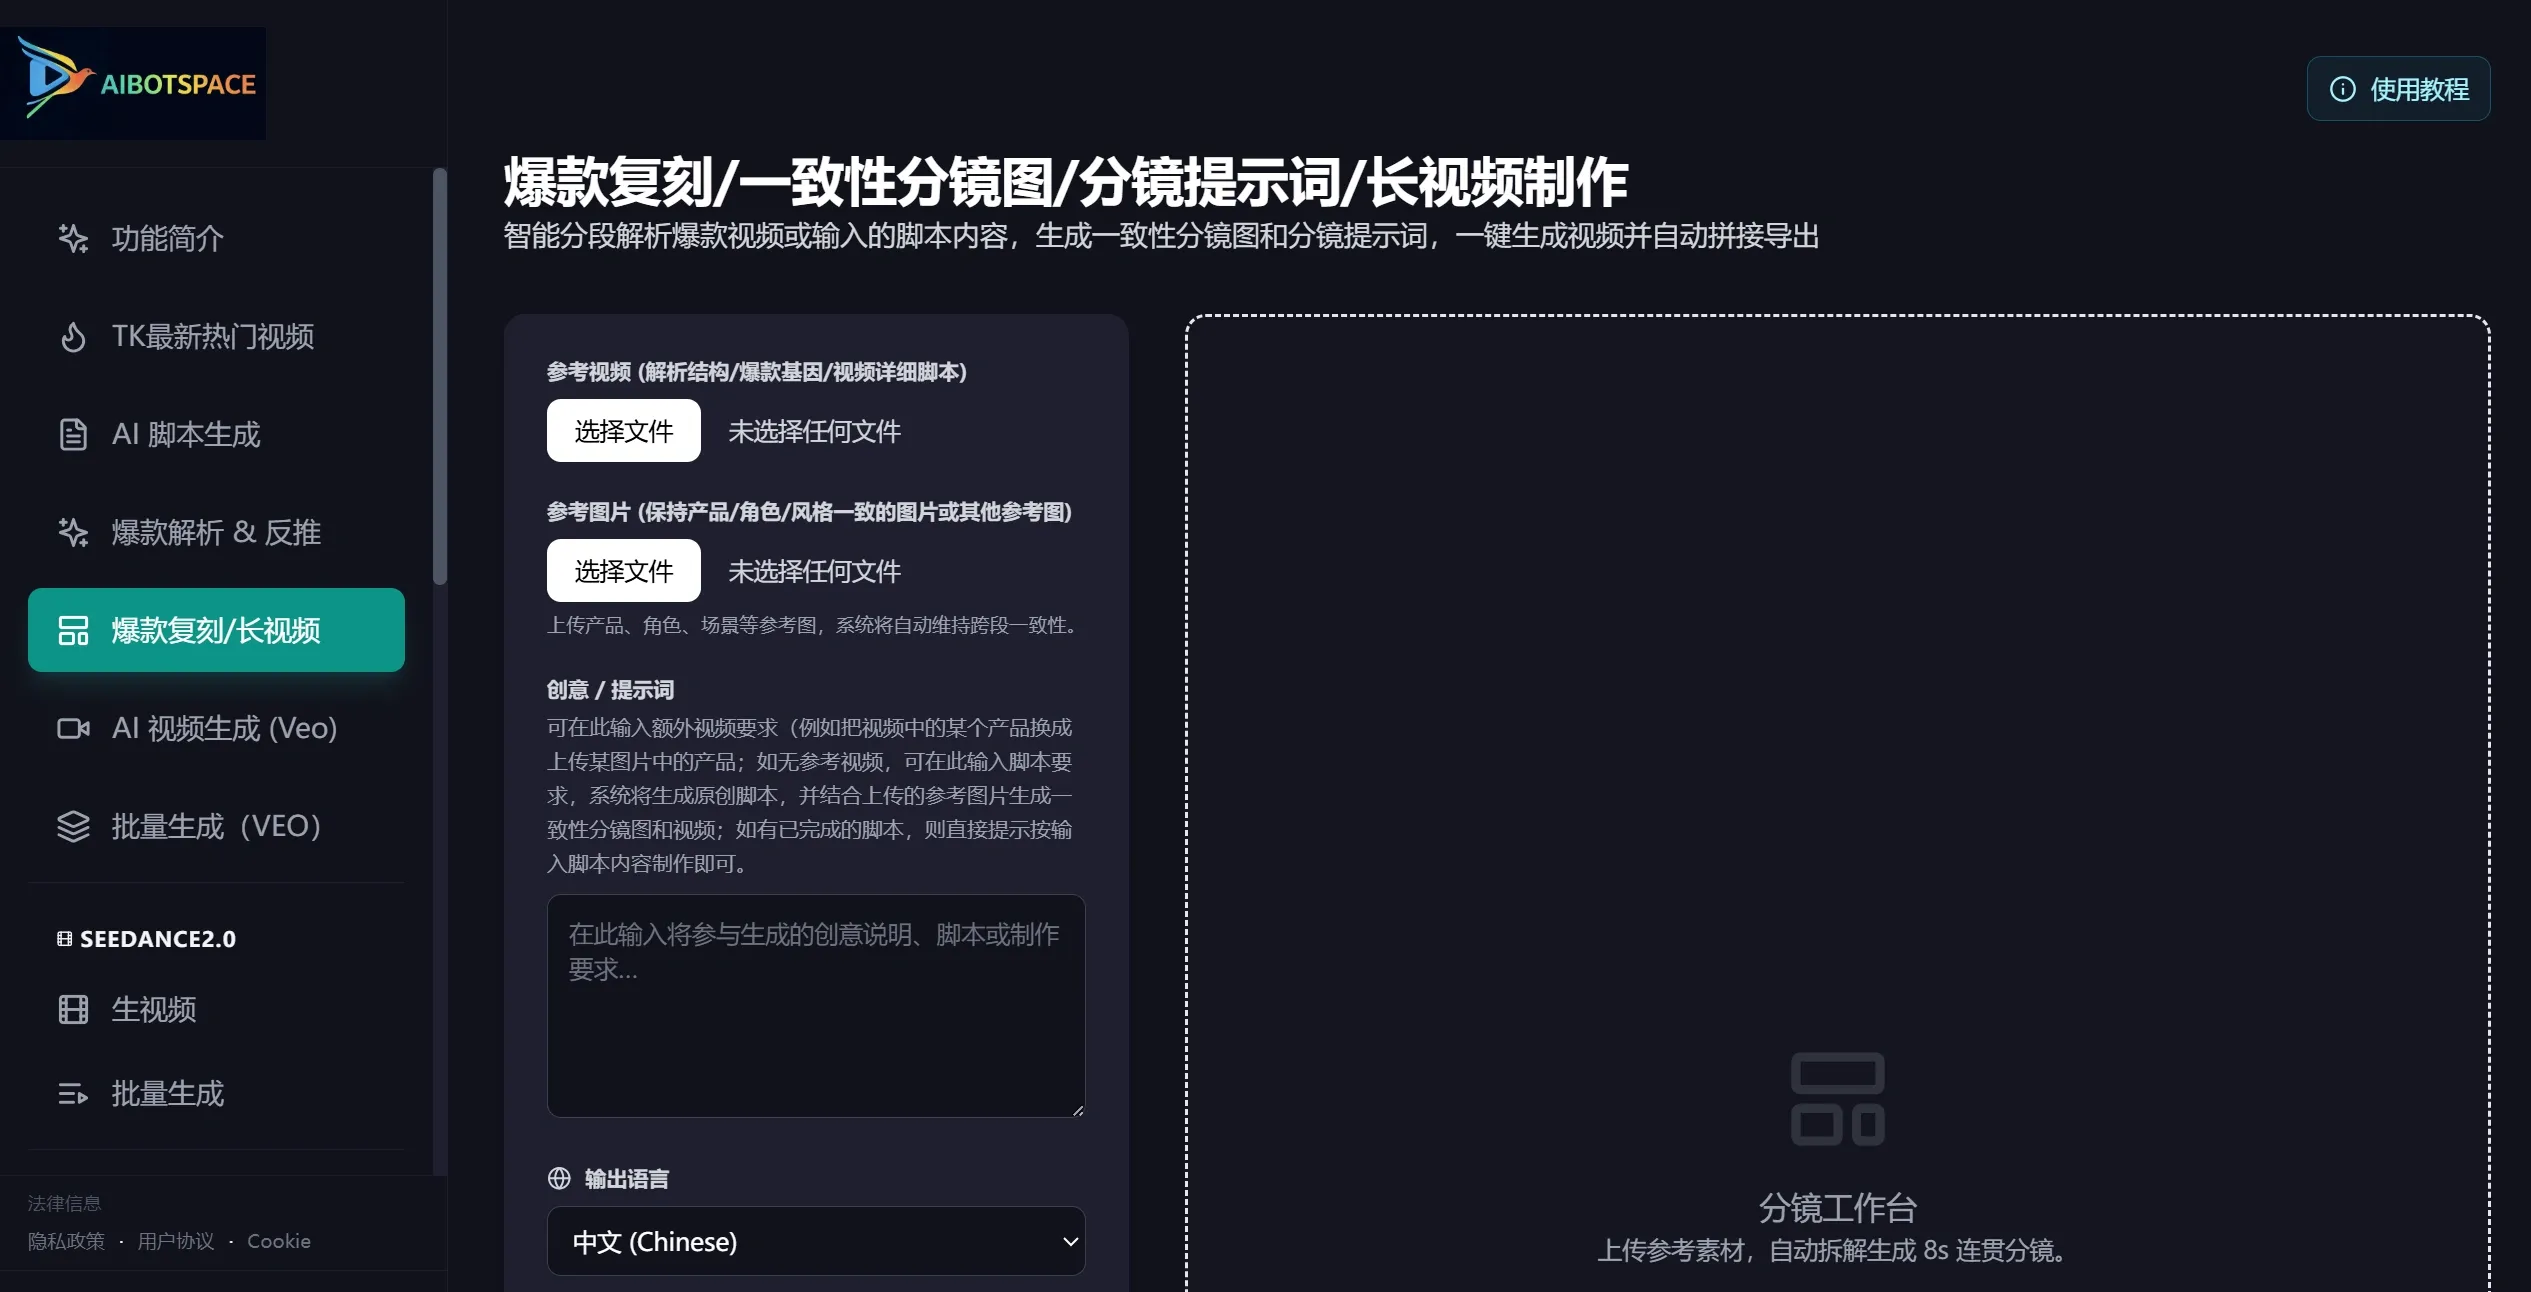Select the 功能简介 sparkle icon in sidebar
Screen dimensions: 2531x1292
pos(72,238)
